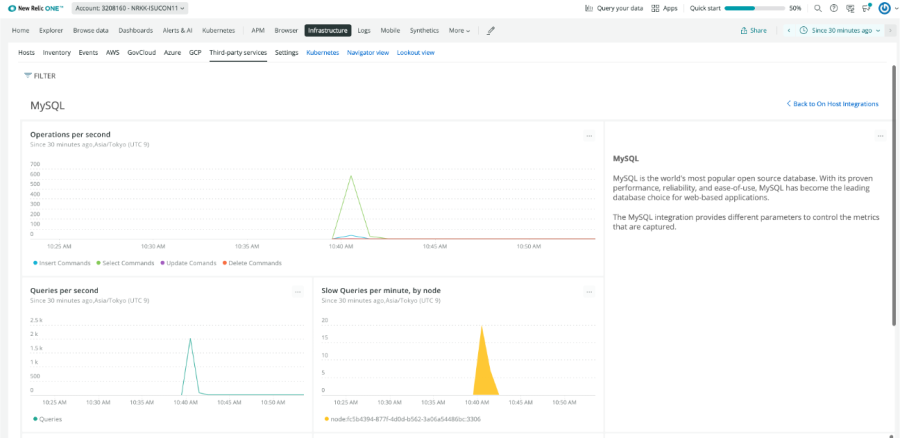Click the feedback chat icon
The width and height of the screenshot is (900, 438).
coord(850,9)
